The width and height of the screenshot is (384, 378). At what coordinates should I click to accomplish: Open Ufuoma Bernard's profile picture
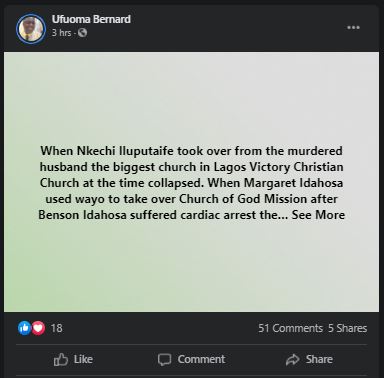click(31, 29)
